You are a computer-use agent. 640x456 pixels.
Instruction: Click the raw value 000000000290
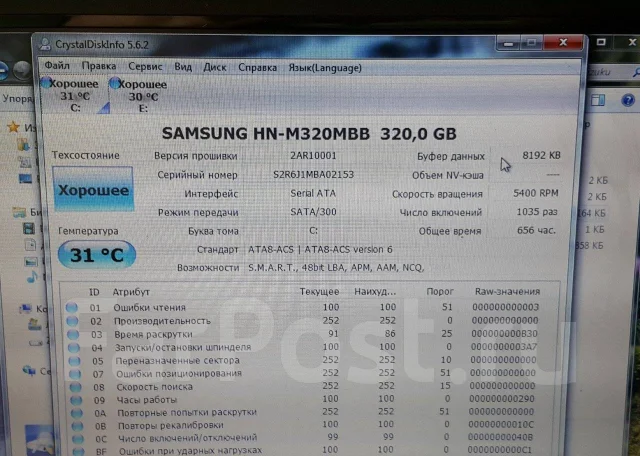point(502,398)
